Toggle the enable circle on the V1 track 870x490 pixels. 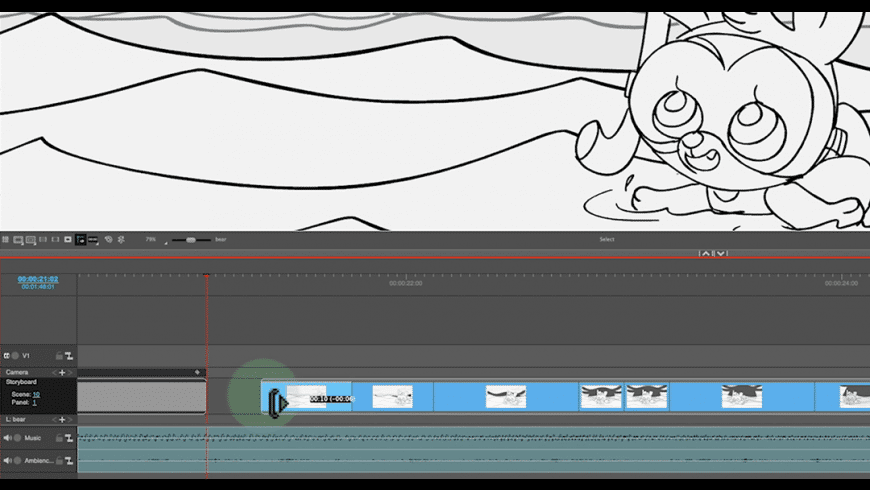(16, 356)
